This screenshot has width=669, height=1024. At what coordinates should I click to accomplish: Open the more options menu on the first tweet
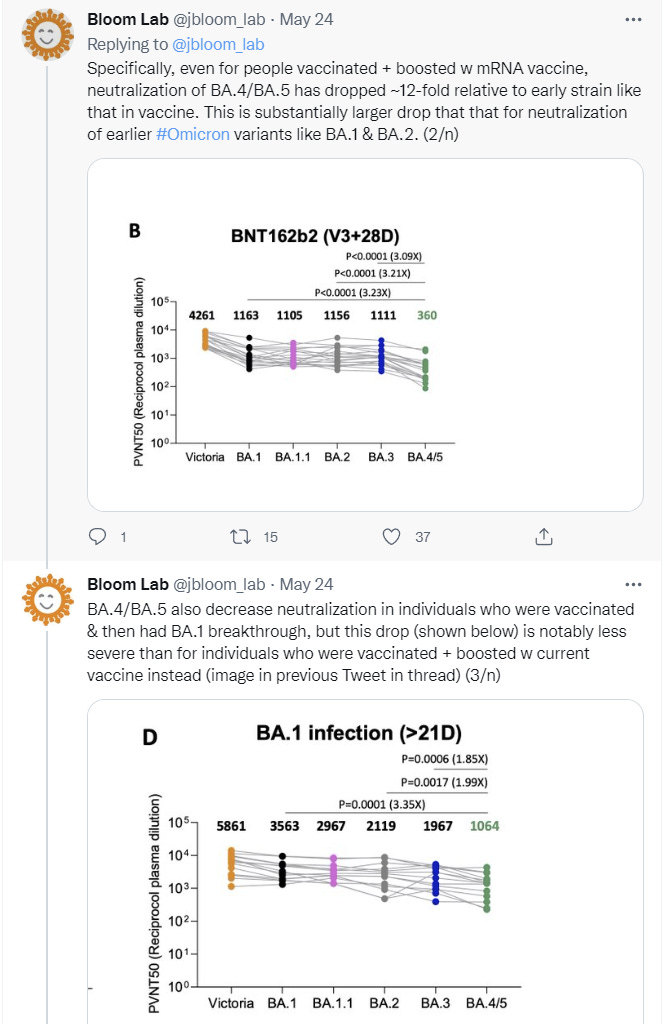(632, 19)
